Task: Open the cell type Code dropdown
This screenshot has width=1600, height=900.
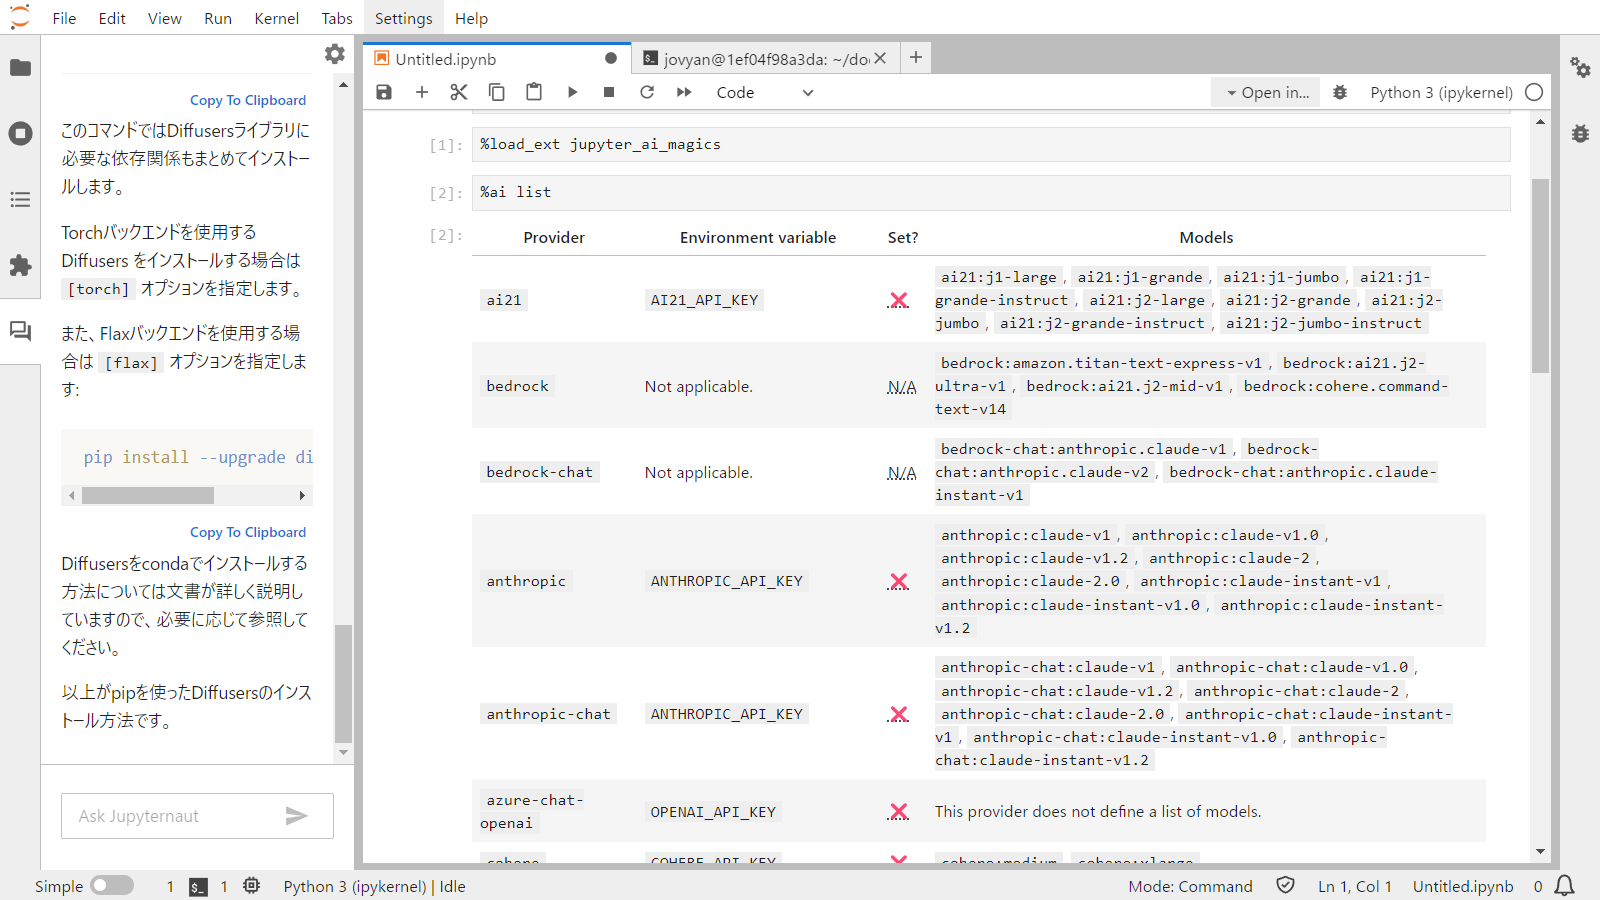Action: (x=765, y=92)
